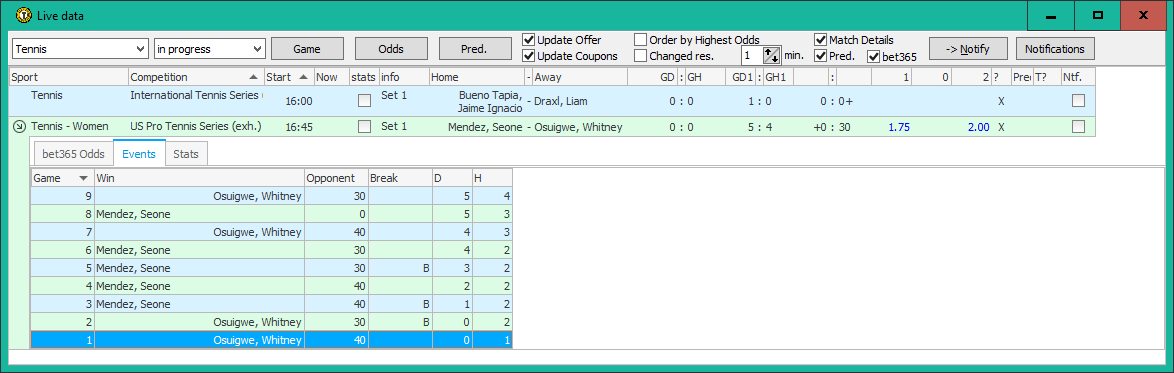Image resolution: width=1174 pixels, height=373 pixels.
Task: Select game 2 Osuigwe, Whitney row
Action: click(271, 322)
